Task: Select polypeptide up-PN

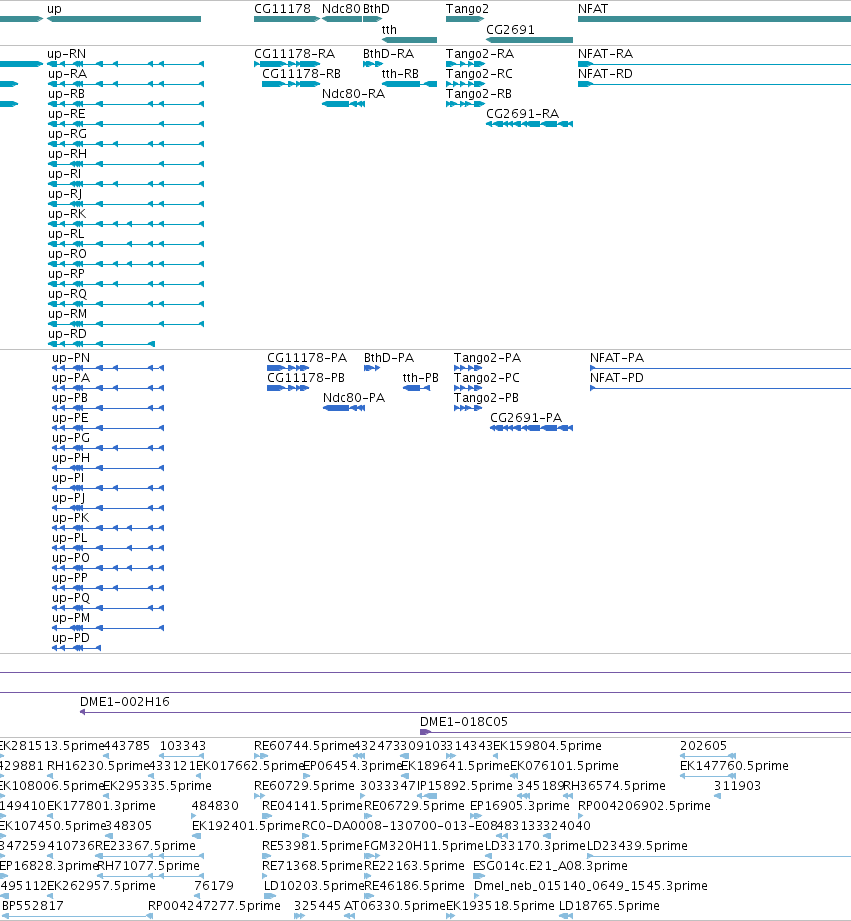Action: coord(108,368)
